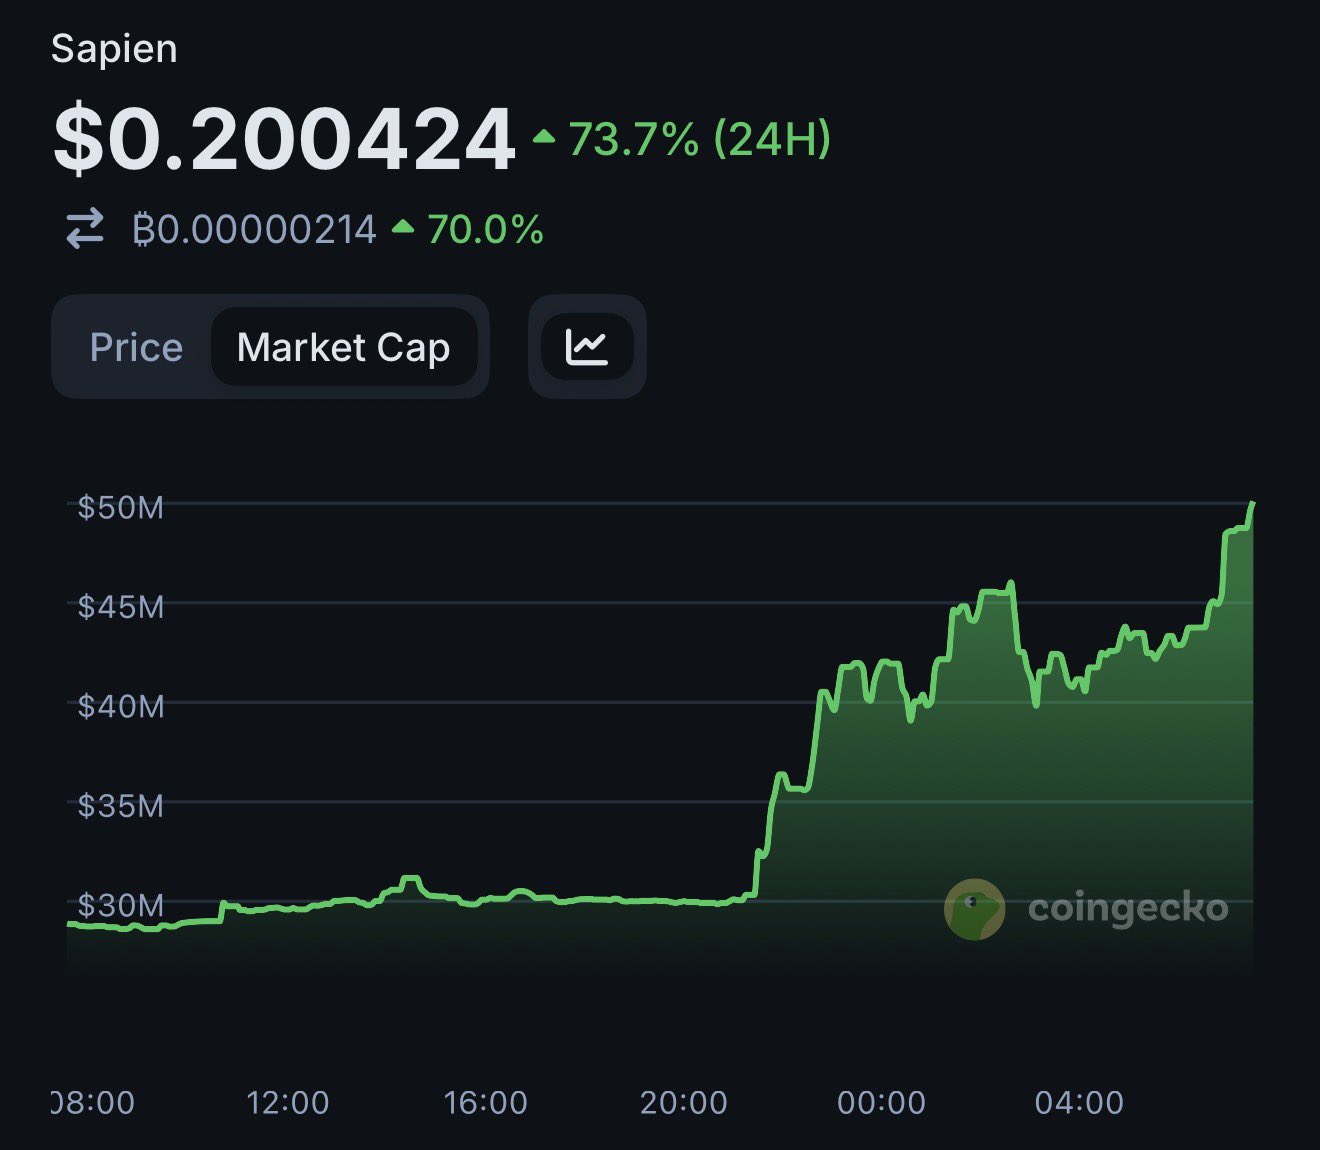The image size is (1320, 1150).
Task: Click the $50M axis label
Action: (120, 507)
